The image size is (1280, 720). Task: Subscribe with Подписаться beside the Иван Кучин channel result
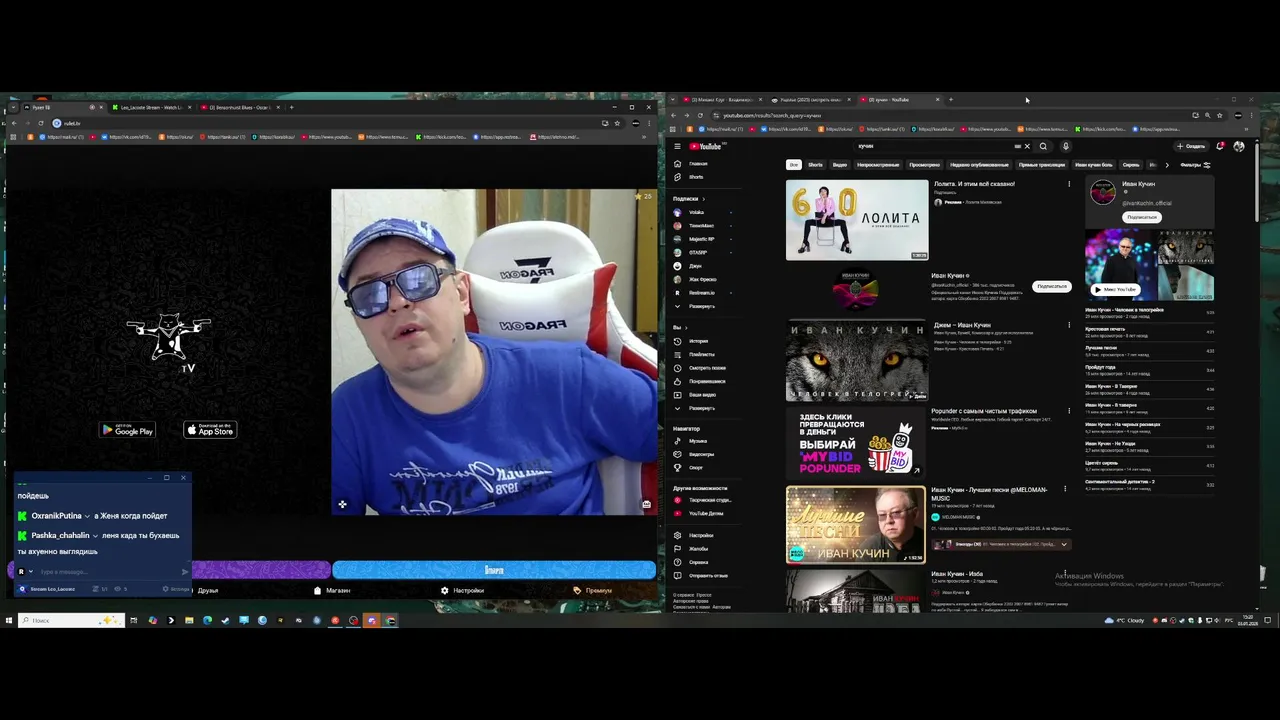(1051, 286)
